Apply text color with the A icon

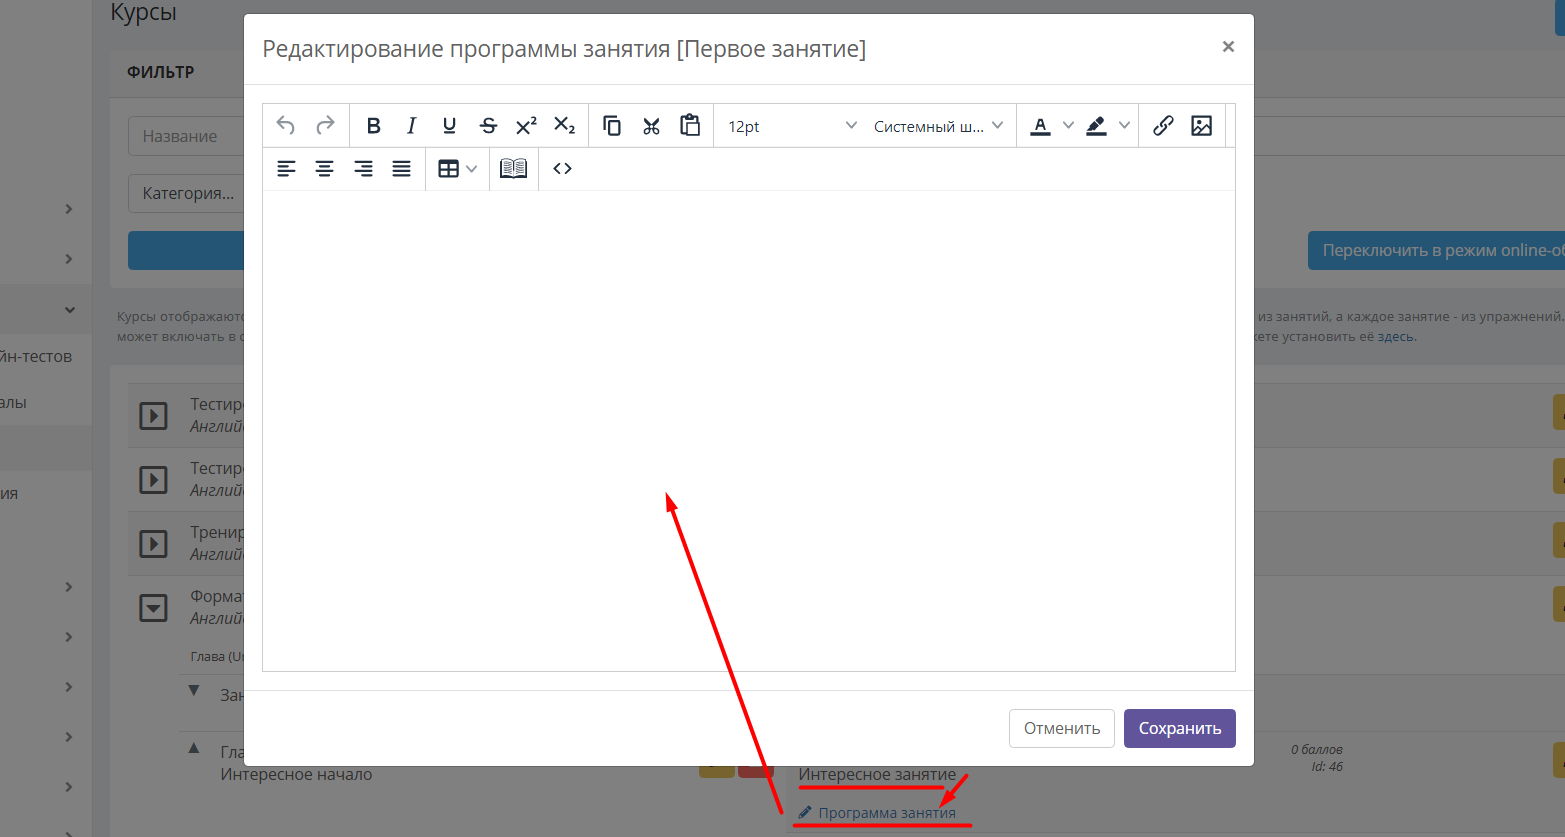1040,125
